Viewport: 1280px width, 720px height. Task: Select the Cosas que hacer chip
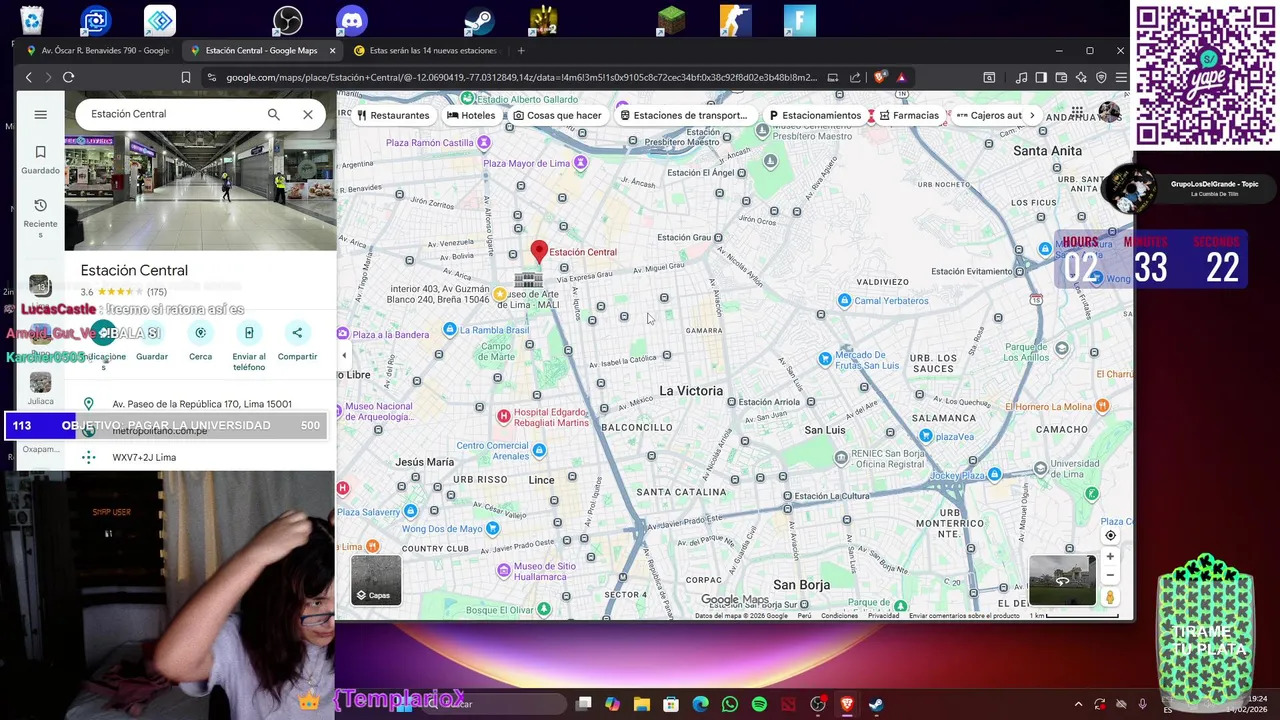tap(557, 115)
